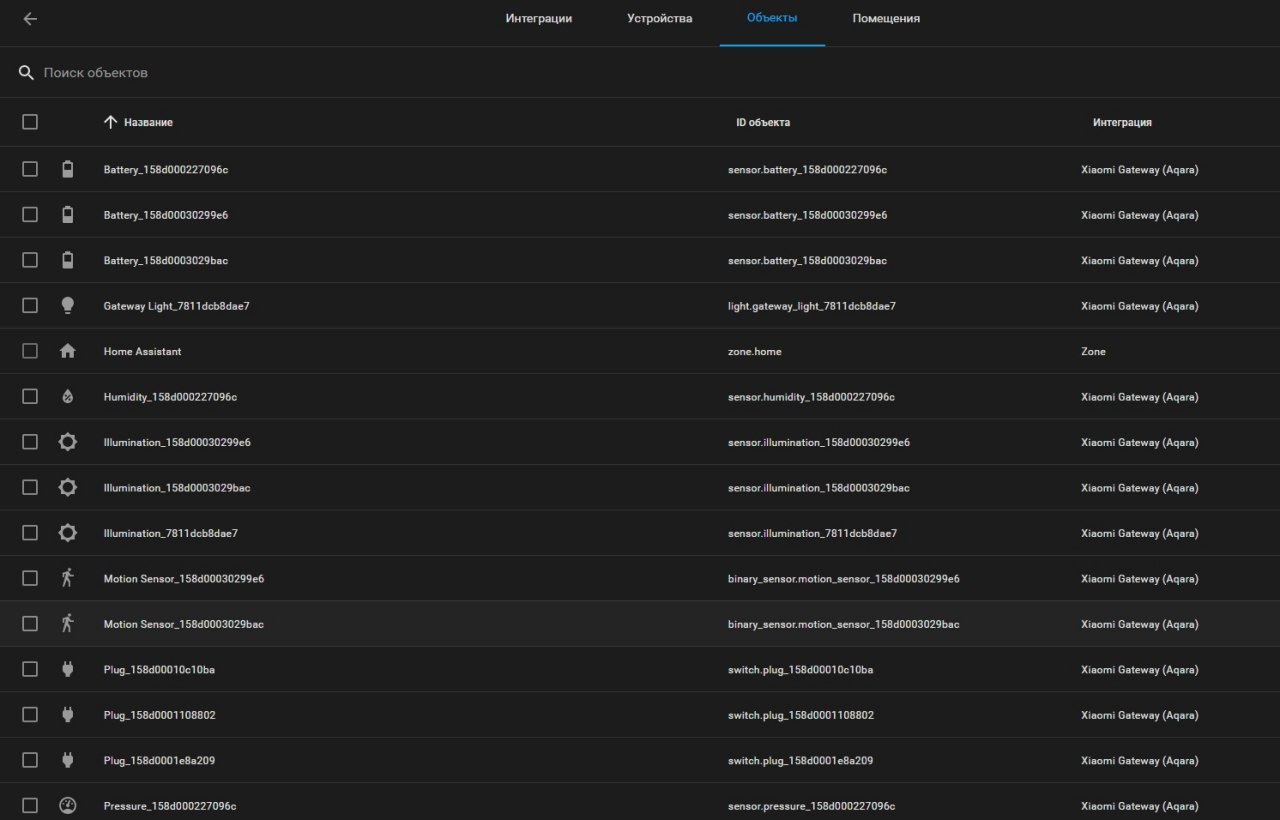Open the Humidity_158d000227096c name
Viewport: 1280px width, 820px height.
[170, 397]
